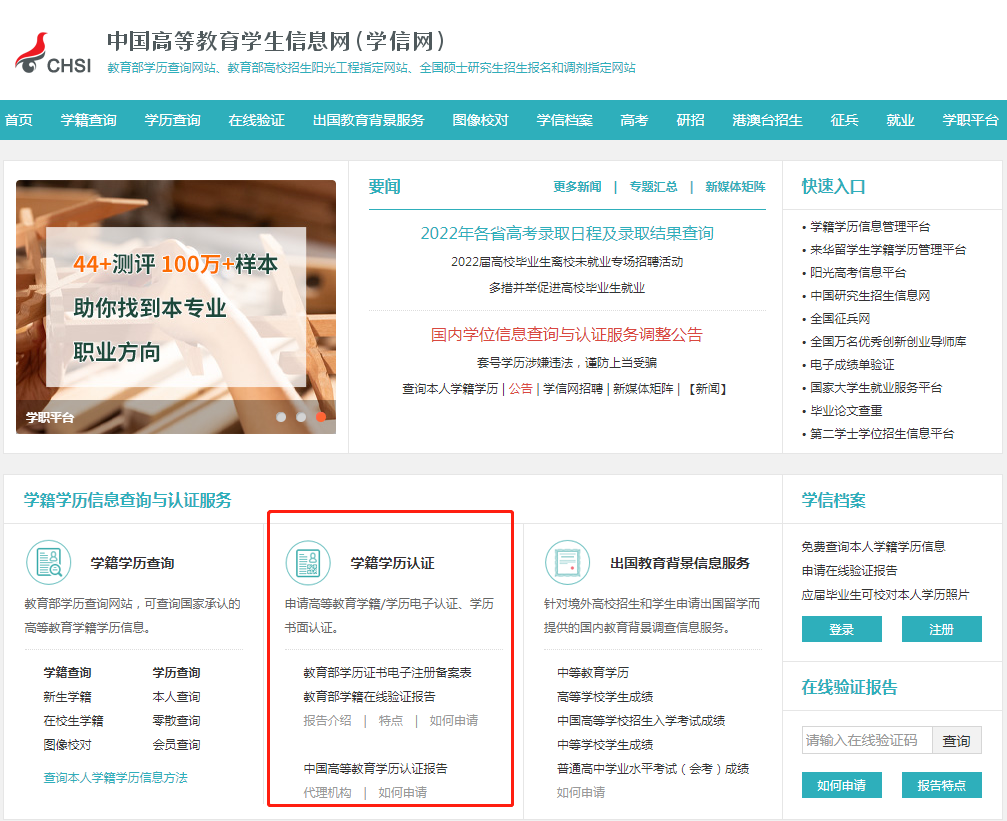Open 中国高等教育学历认证报告 link
Screen dimensions: 1007x821
(x=376, y=768)
